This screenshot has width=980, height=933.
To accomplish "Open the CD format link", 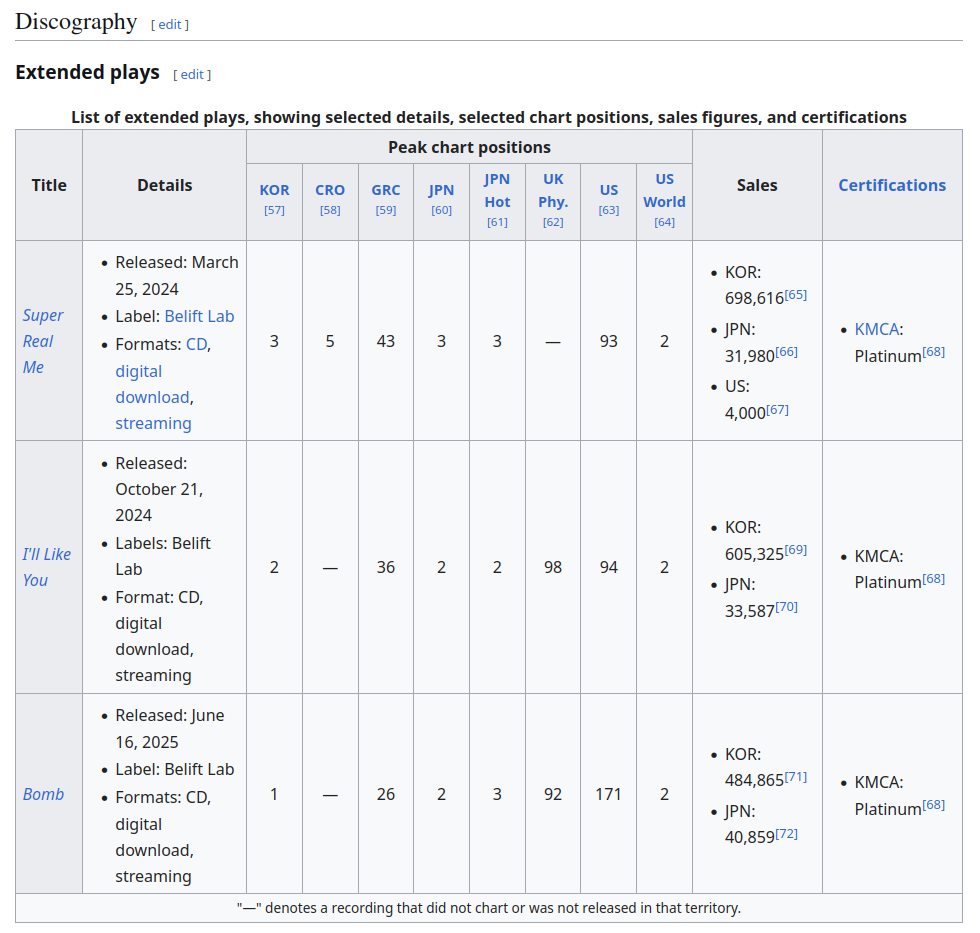I will pyautogui.click(x=196, y=344).
